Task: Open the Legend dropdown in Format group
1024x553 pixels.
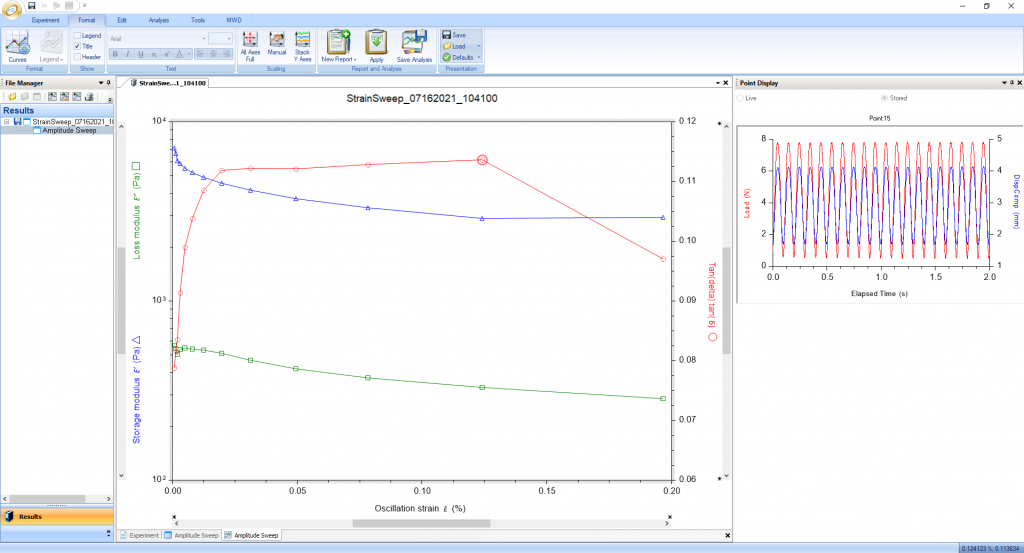Action: pos(51,46)
